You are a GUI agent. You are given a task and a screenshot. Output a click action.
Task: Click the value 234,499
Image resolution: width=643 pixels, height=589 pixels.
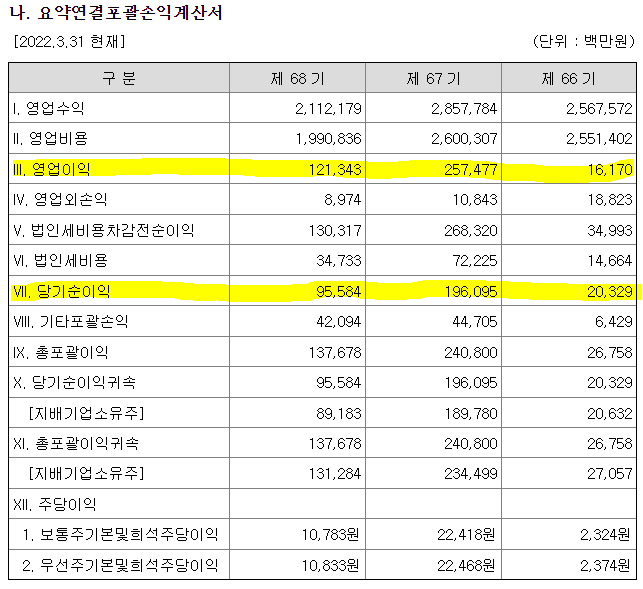coord(471,474)
